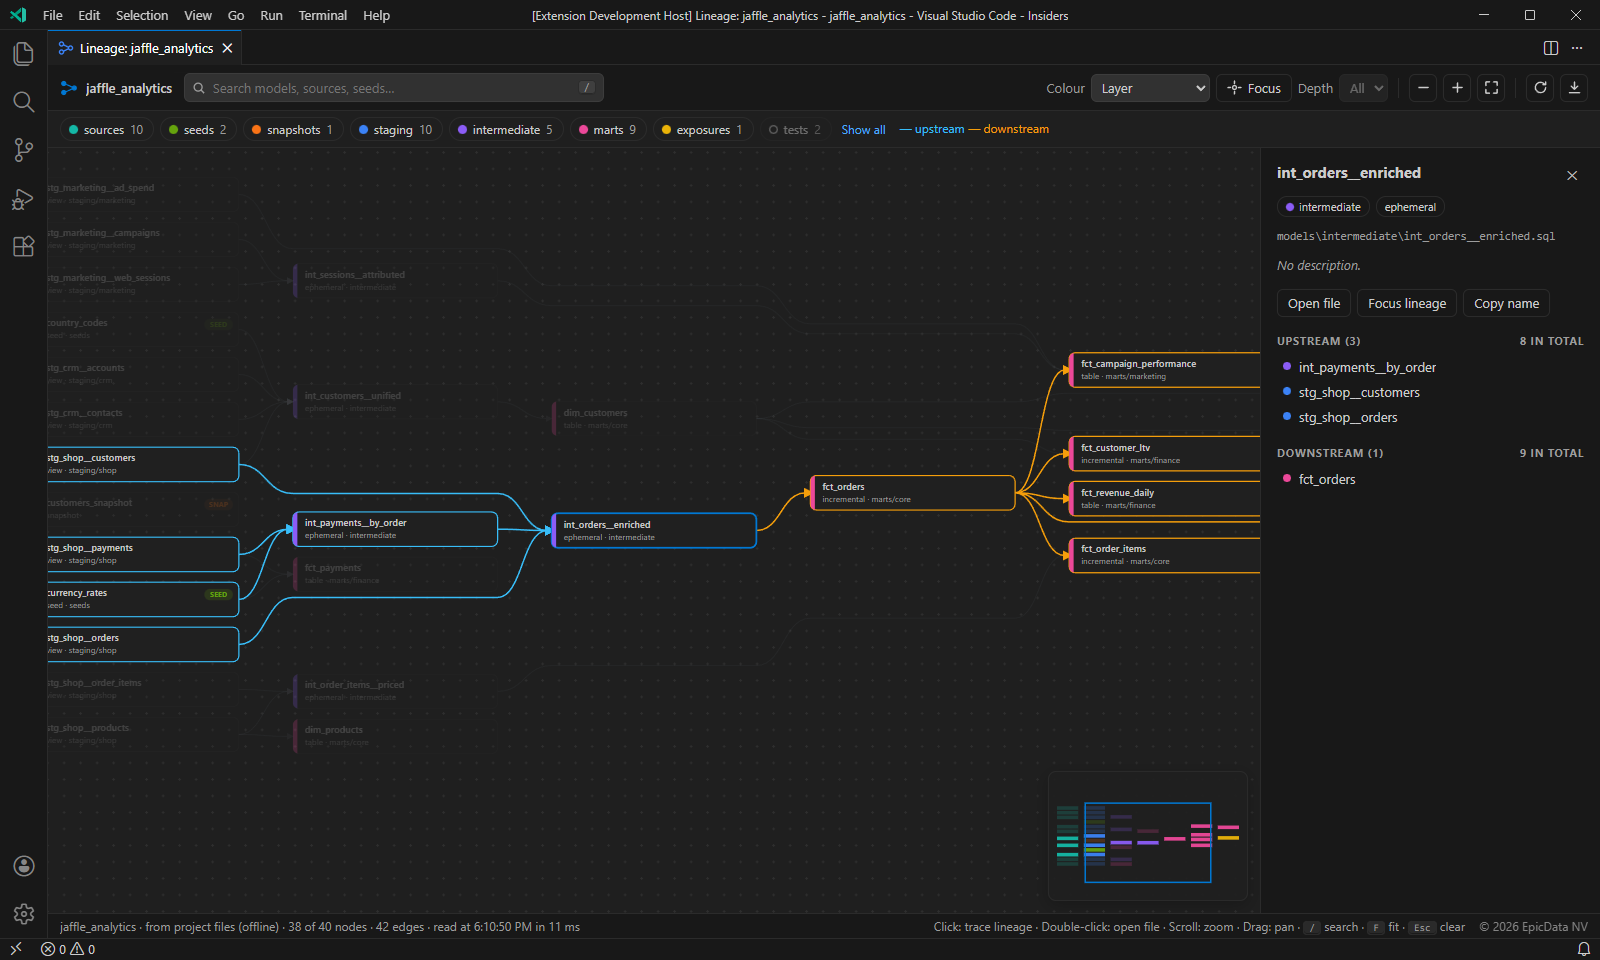Open the Go menu
Image resolution: width=1600 pixels, height=960 pixels.
236,15
